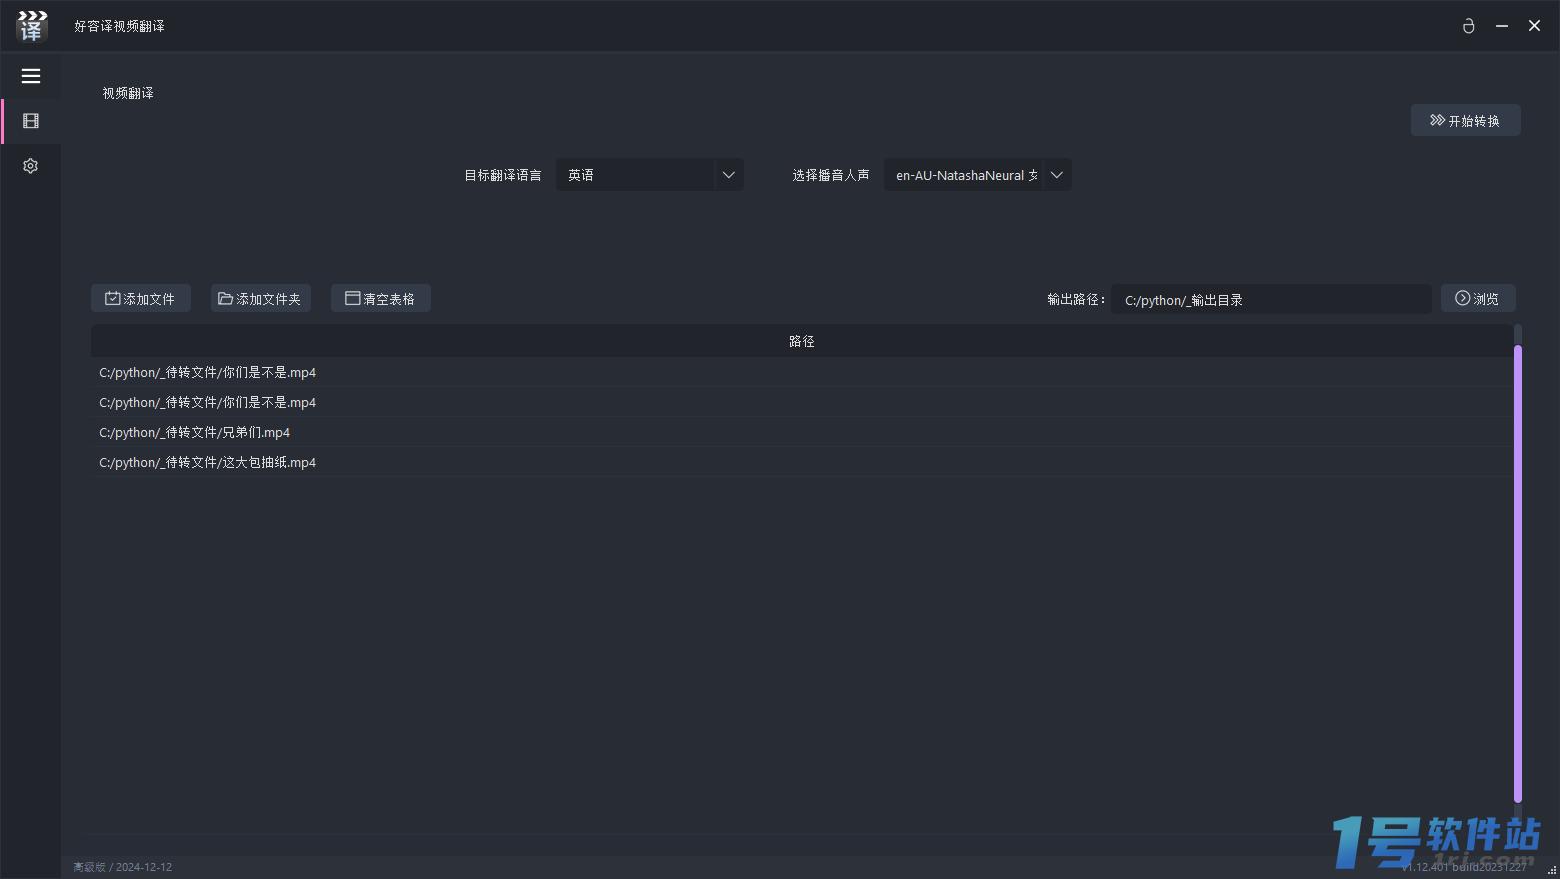1560x879 pixels.
Task: Select the first 你们是不是.mp4 row
Action: [x=801, y=372]
